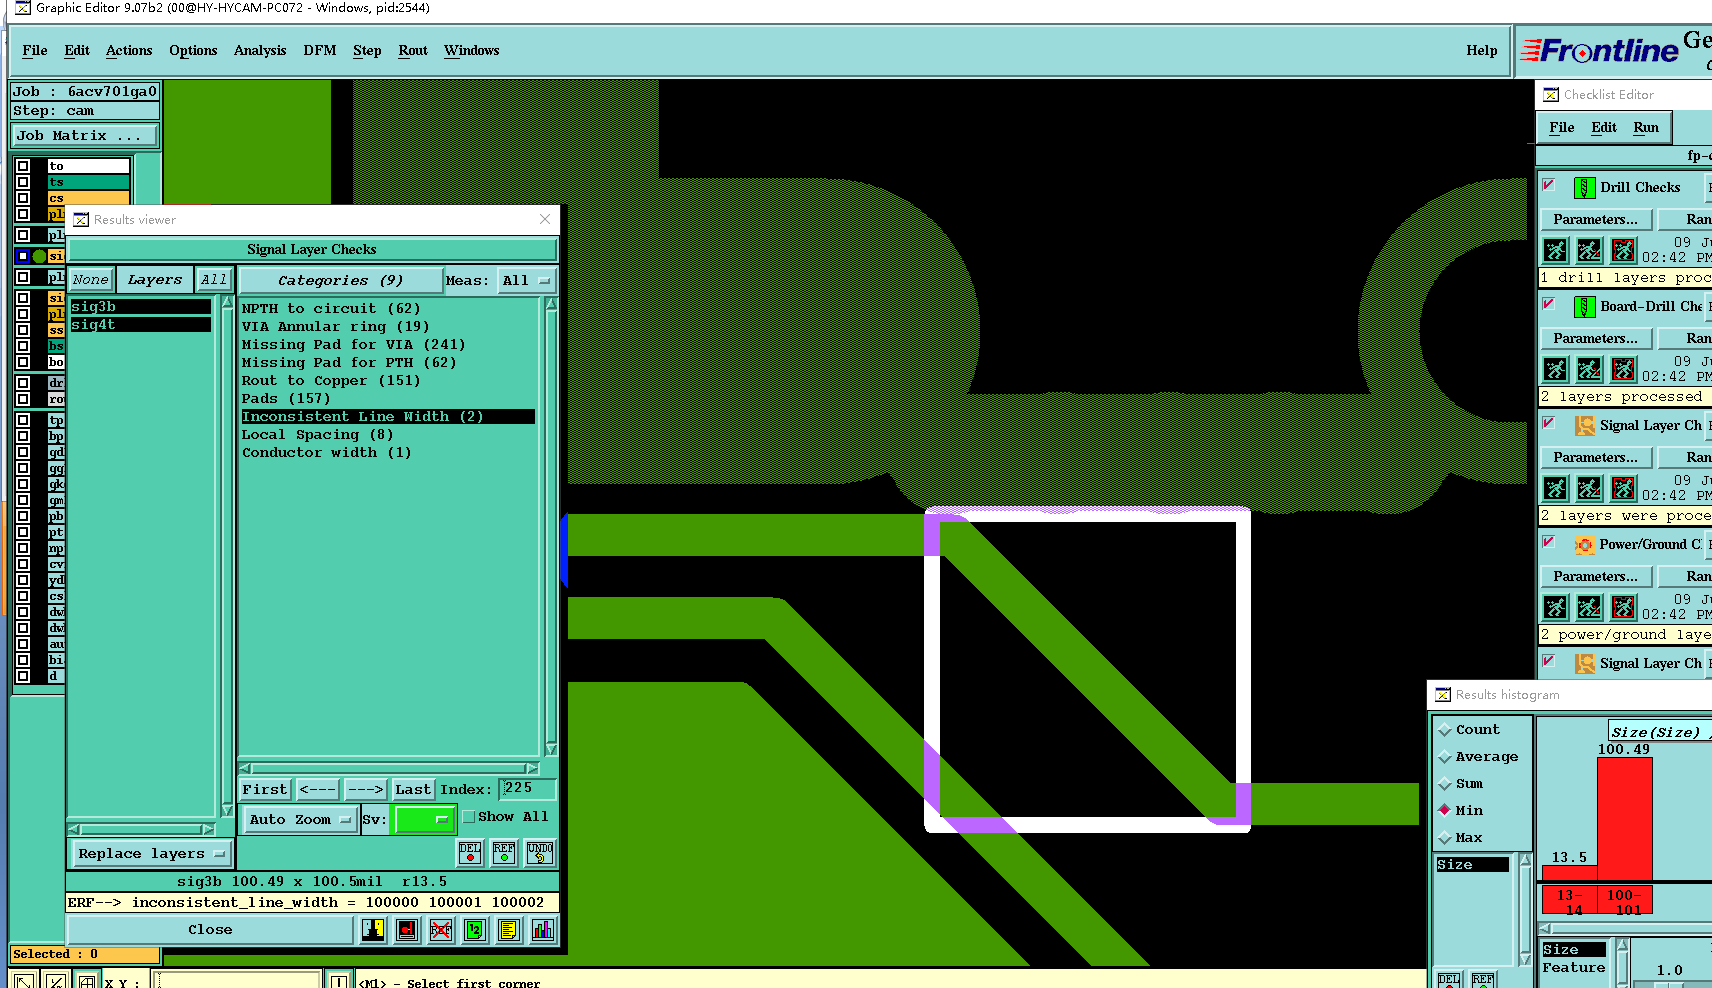
Task: Click the None layers button
Action: click(x=90, y=280)
